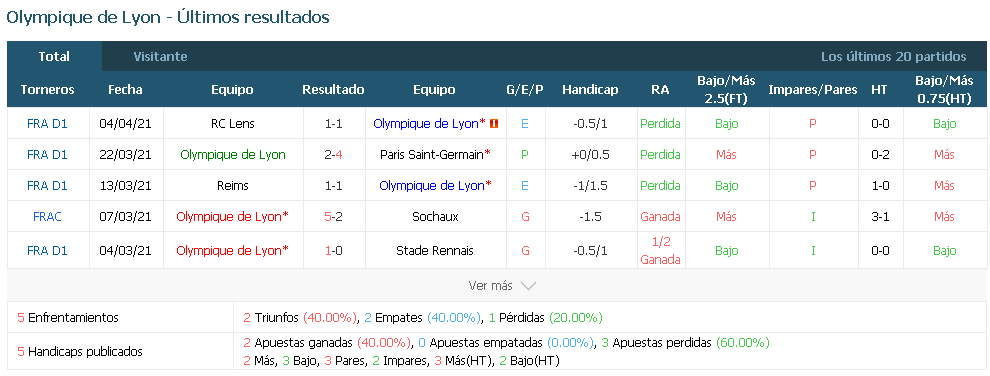Click the Stade Rennais team name

(434, 250)
